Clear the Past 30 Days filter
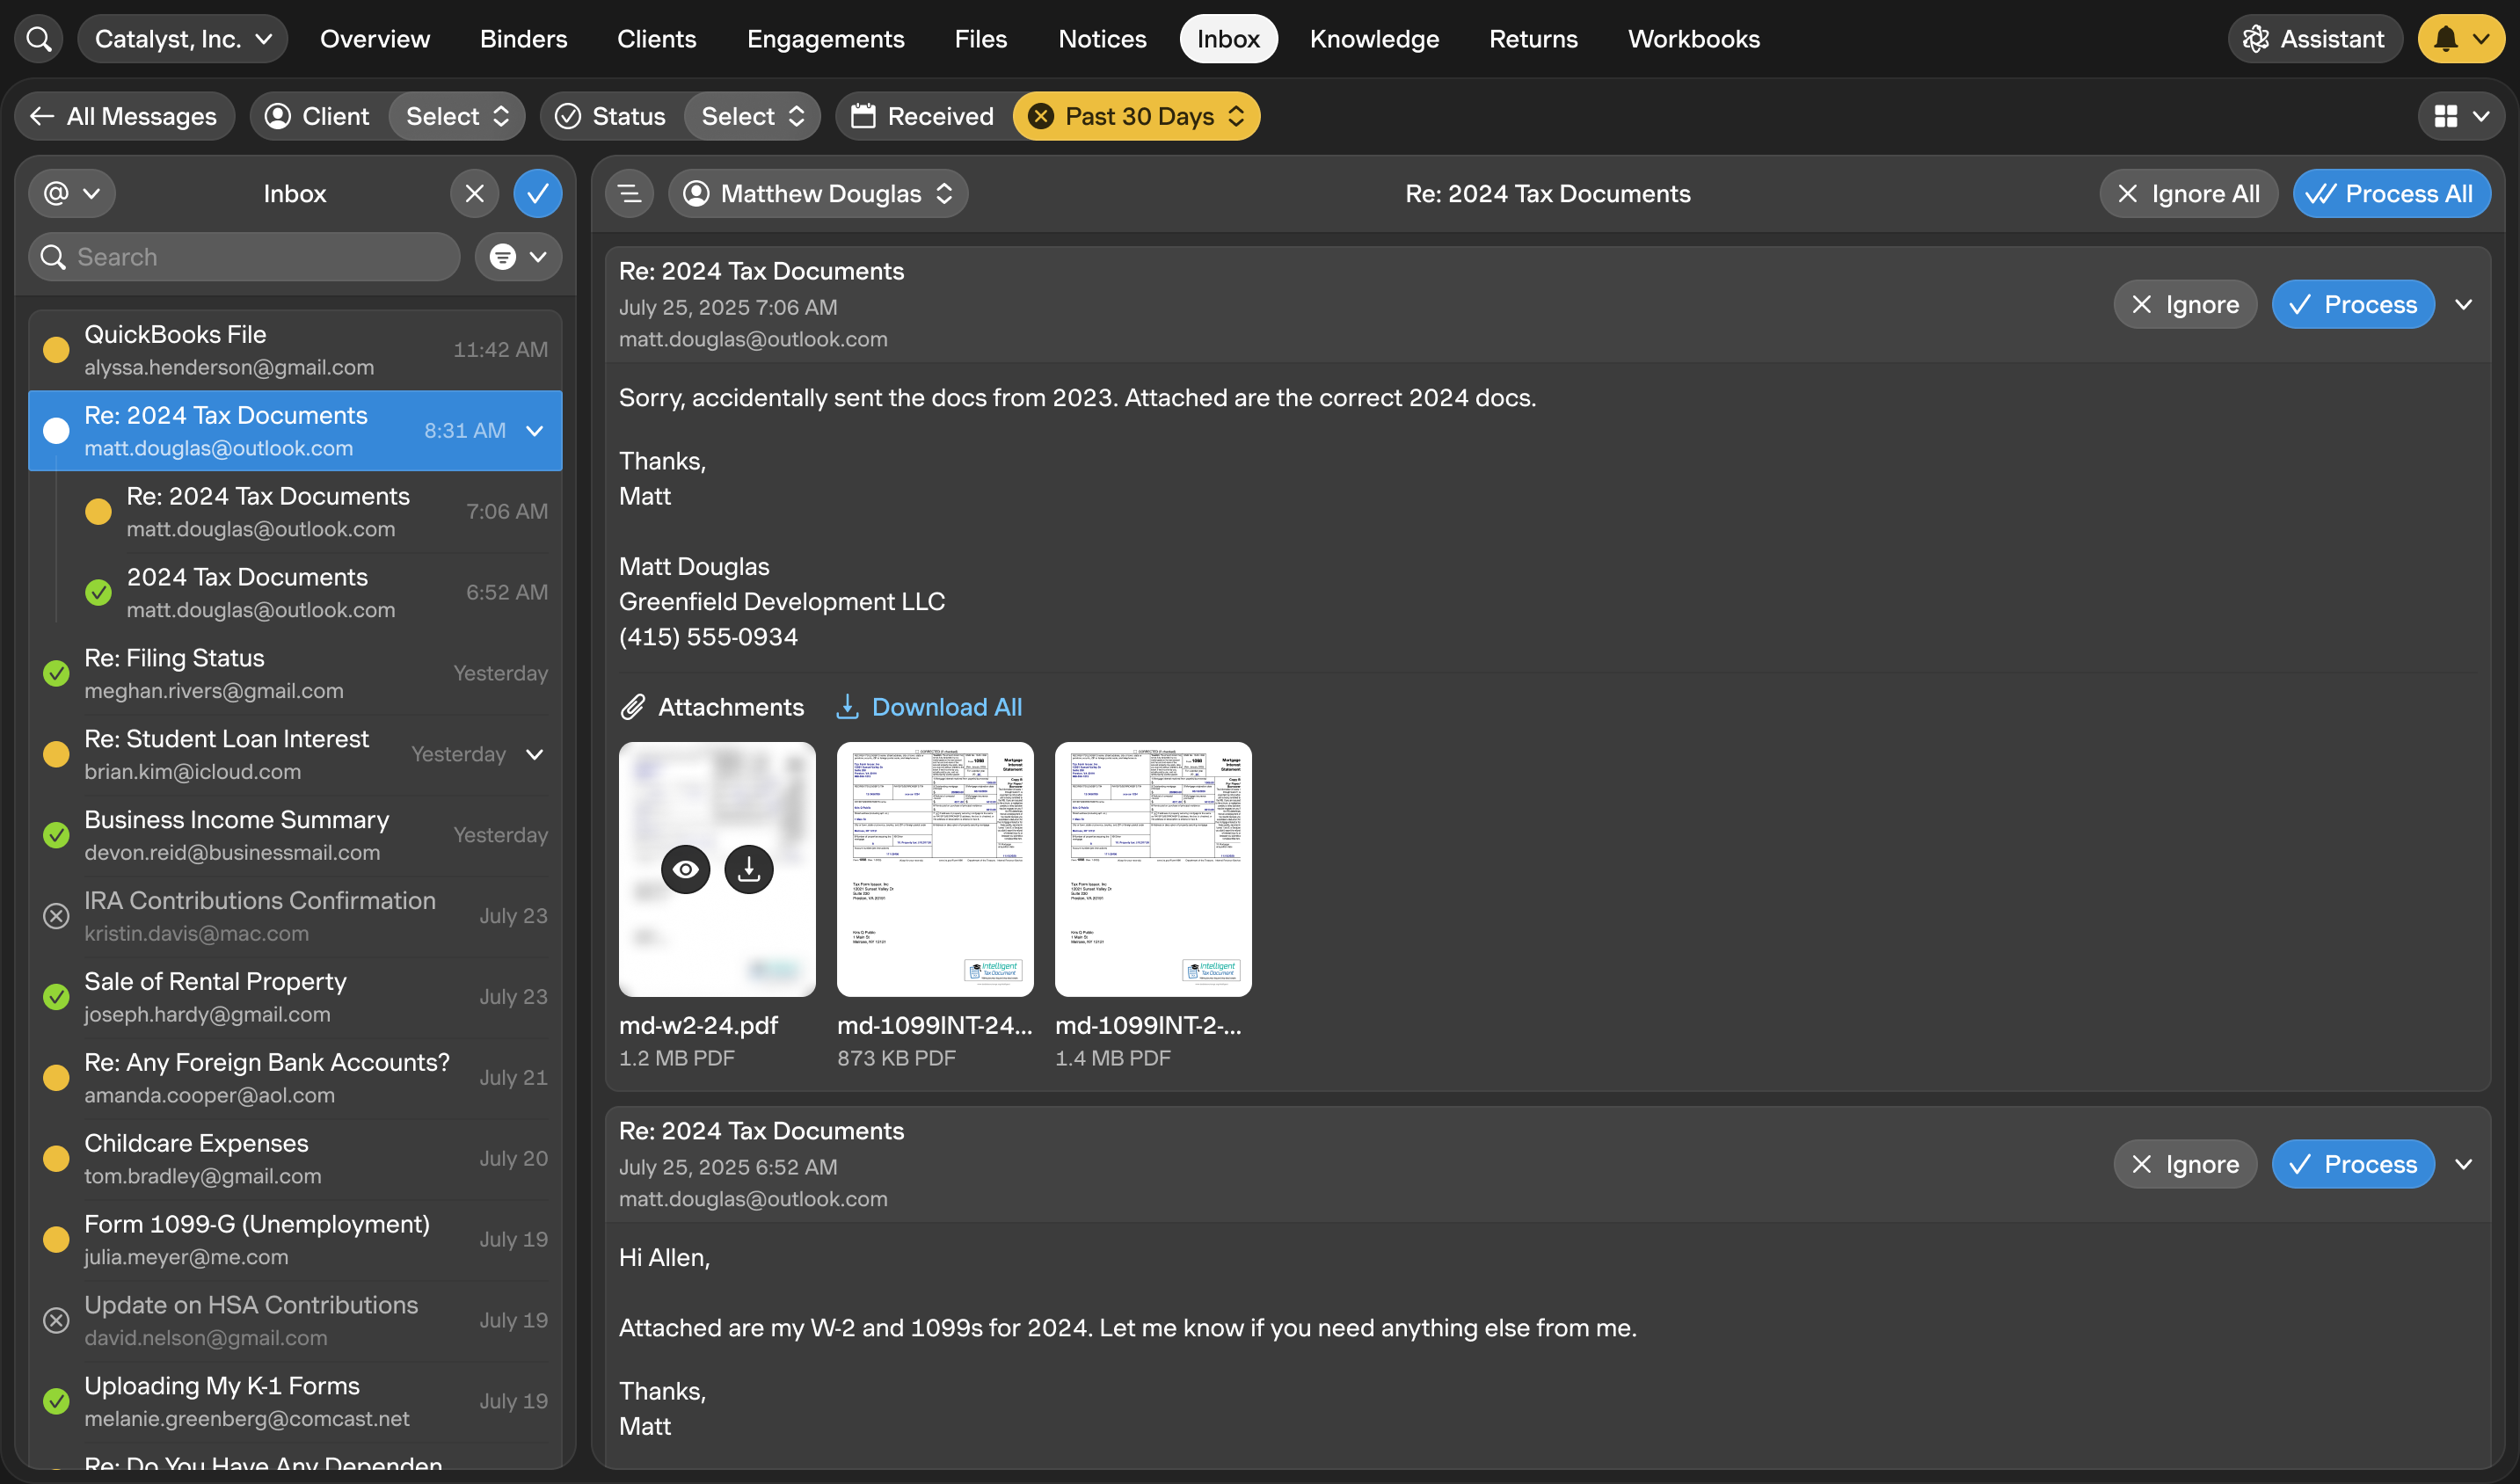Image resolution: width=2520 pixels, height=1484 pixels. (x=1041, y=116)
